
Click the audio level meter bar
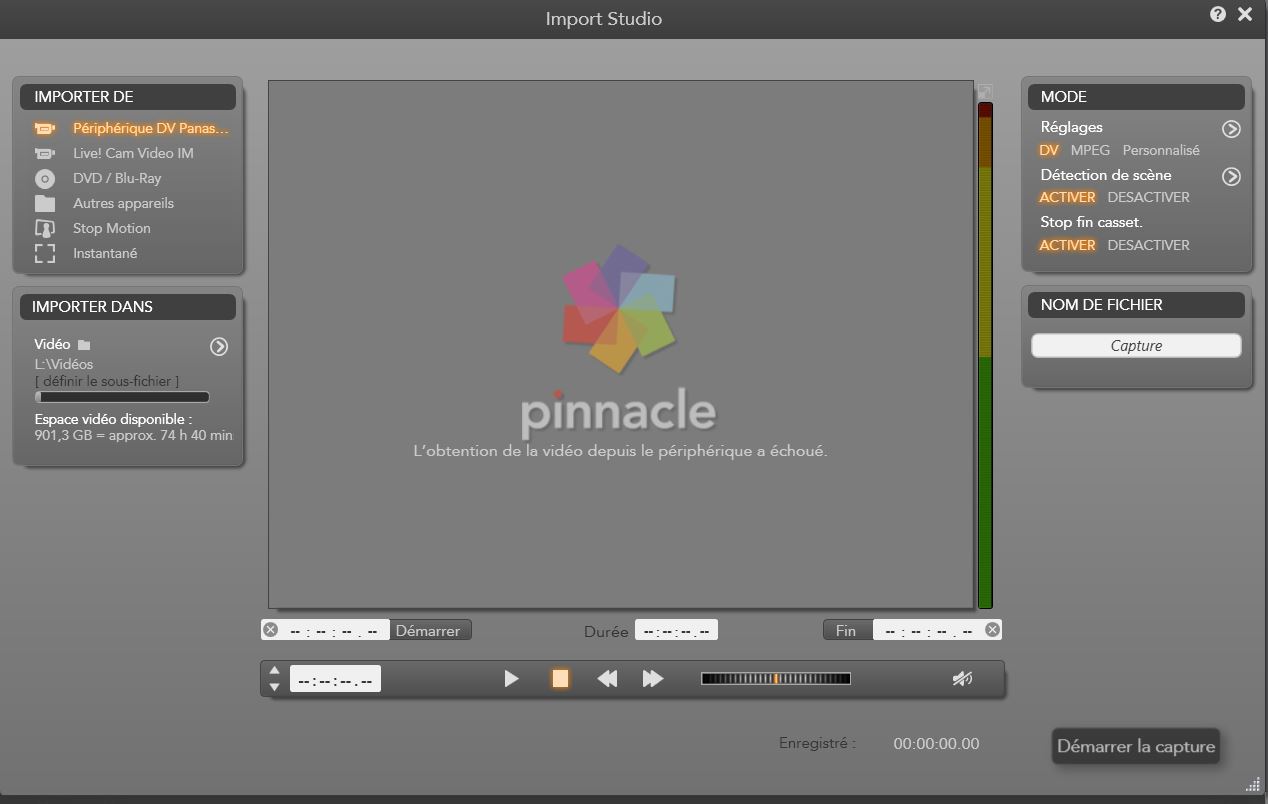(985, 355)
